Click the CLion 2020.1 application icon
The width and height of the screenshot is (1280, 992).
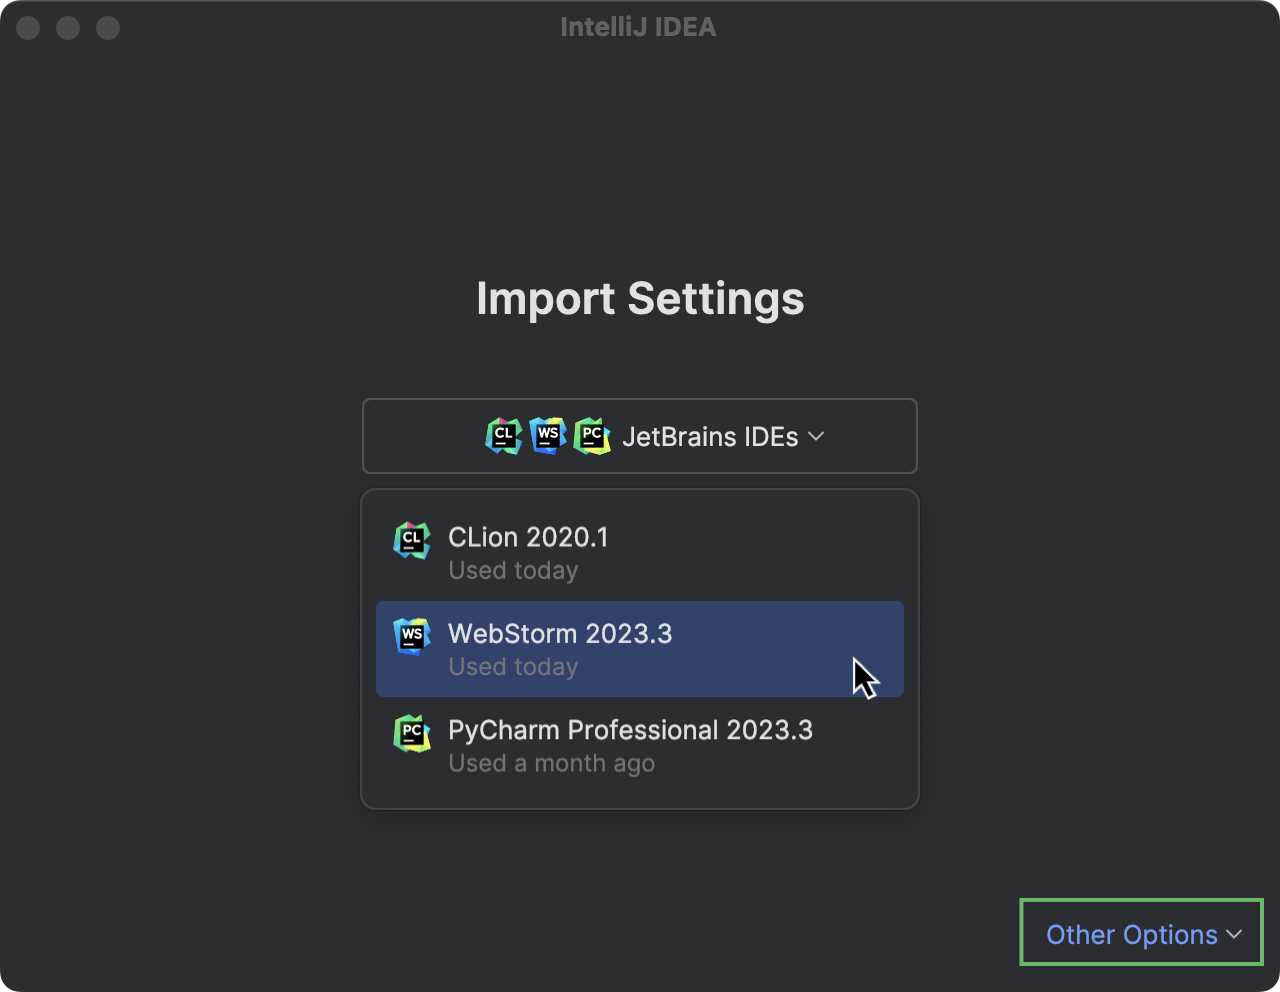412,541
